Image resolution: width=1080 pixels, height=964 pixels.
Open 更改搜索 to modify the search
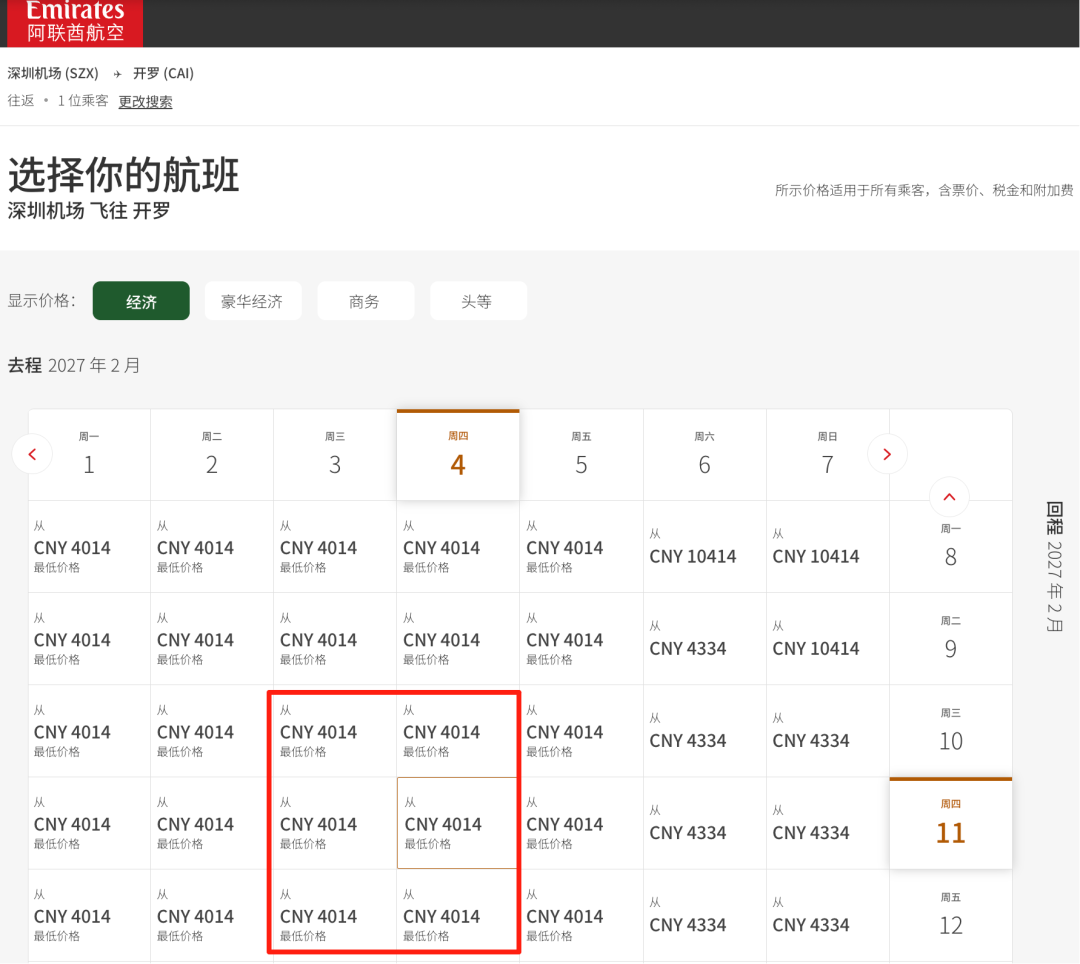[x=145, y=101]
